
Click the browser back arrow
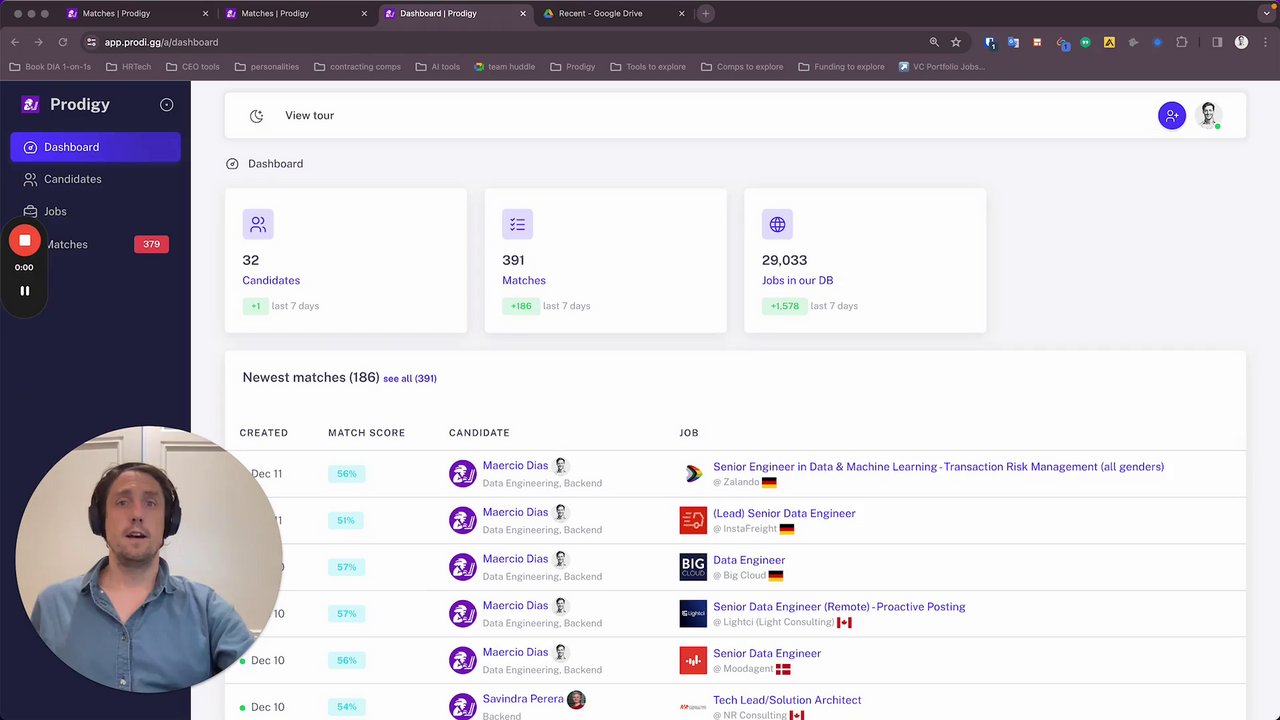coord(15,42)
